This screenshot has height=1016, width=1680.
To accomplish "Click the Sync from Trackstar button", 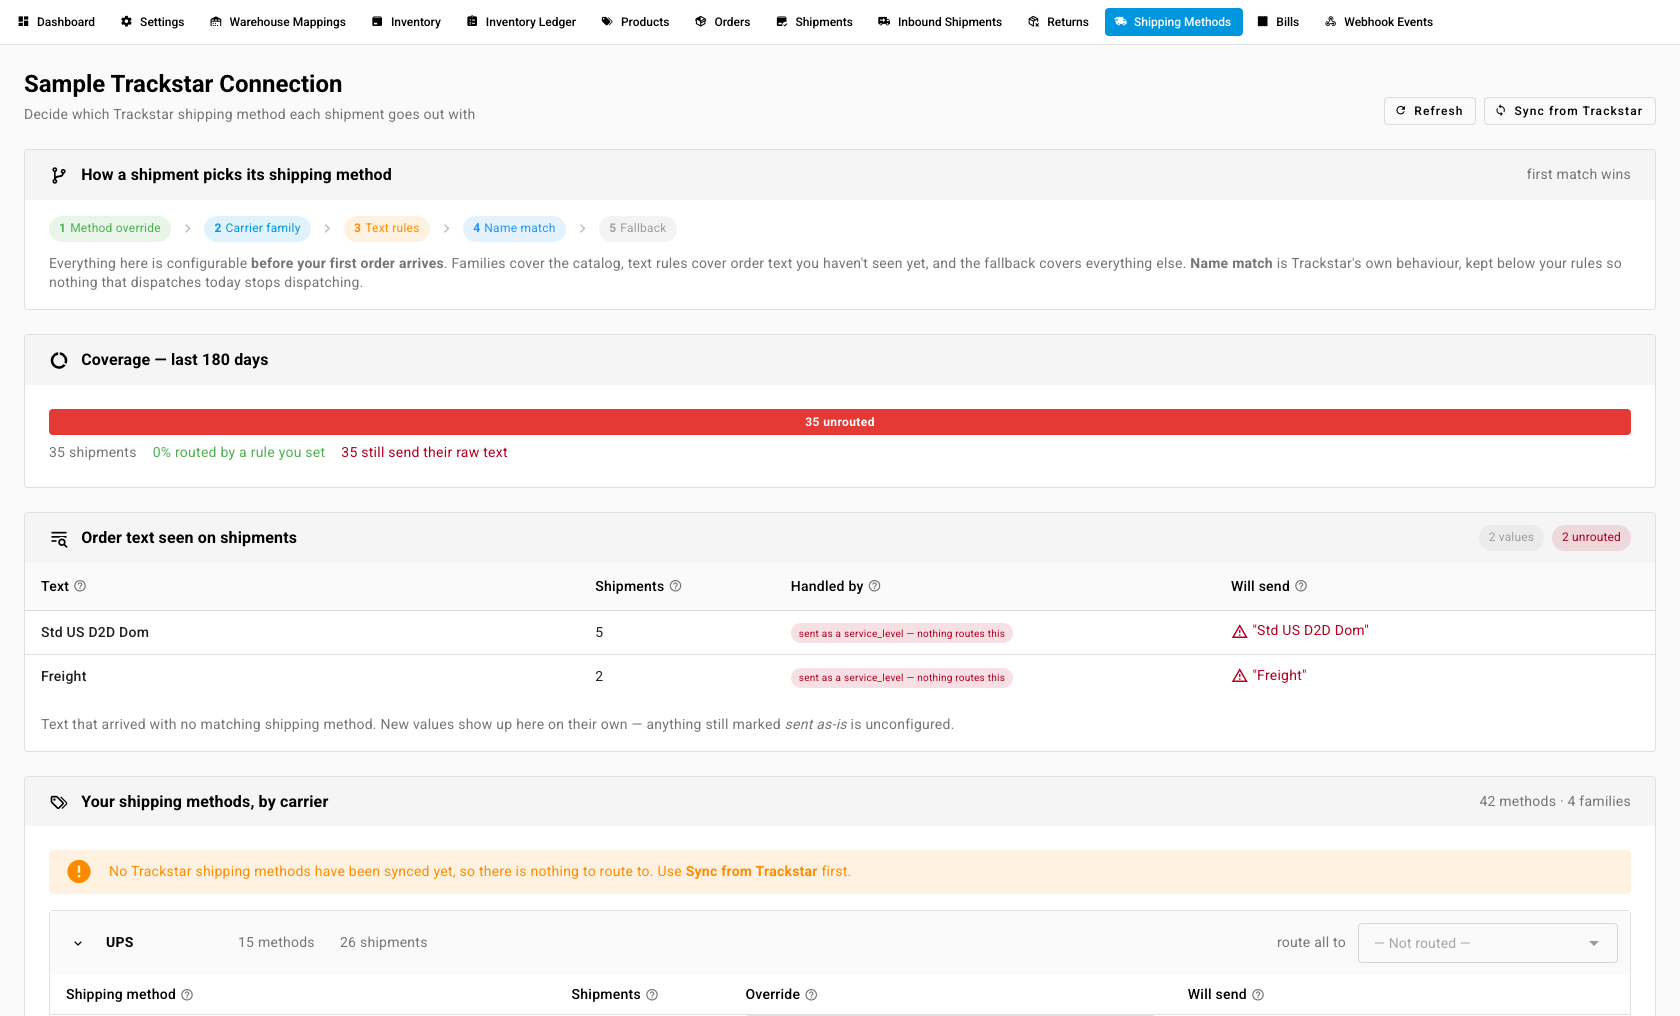I will [1570, 111].
